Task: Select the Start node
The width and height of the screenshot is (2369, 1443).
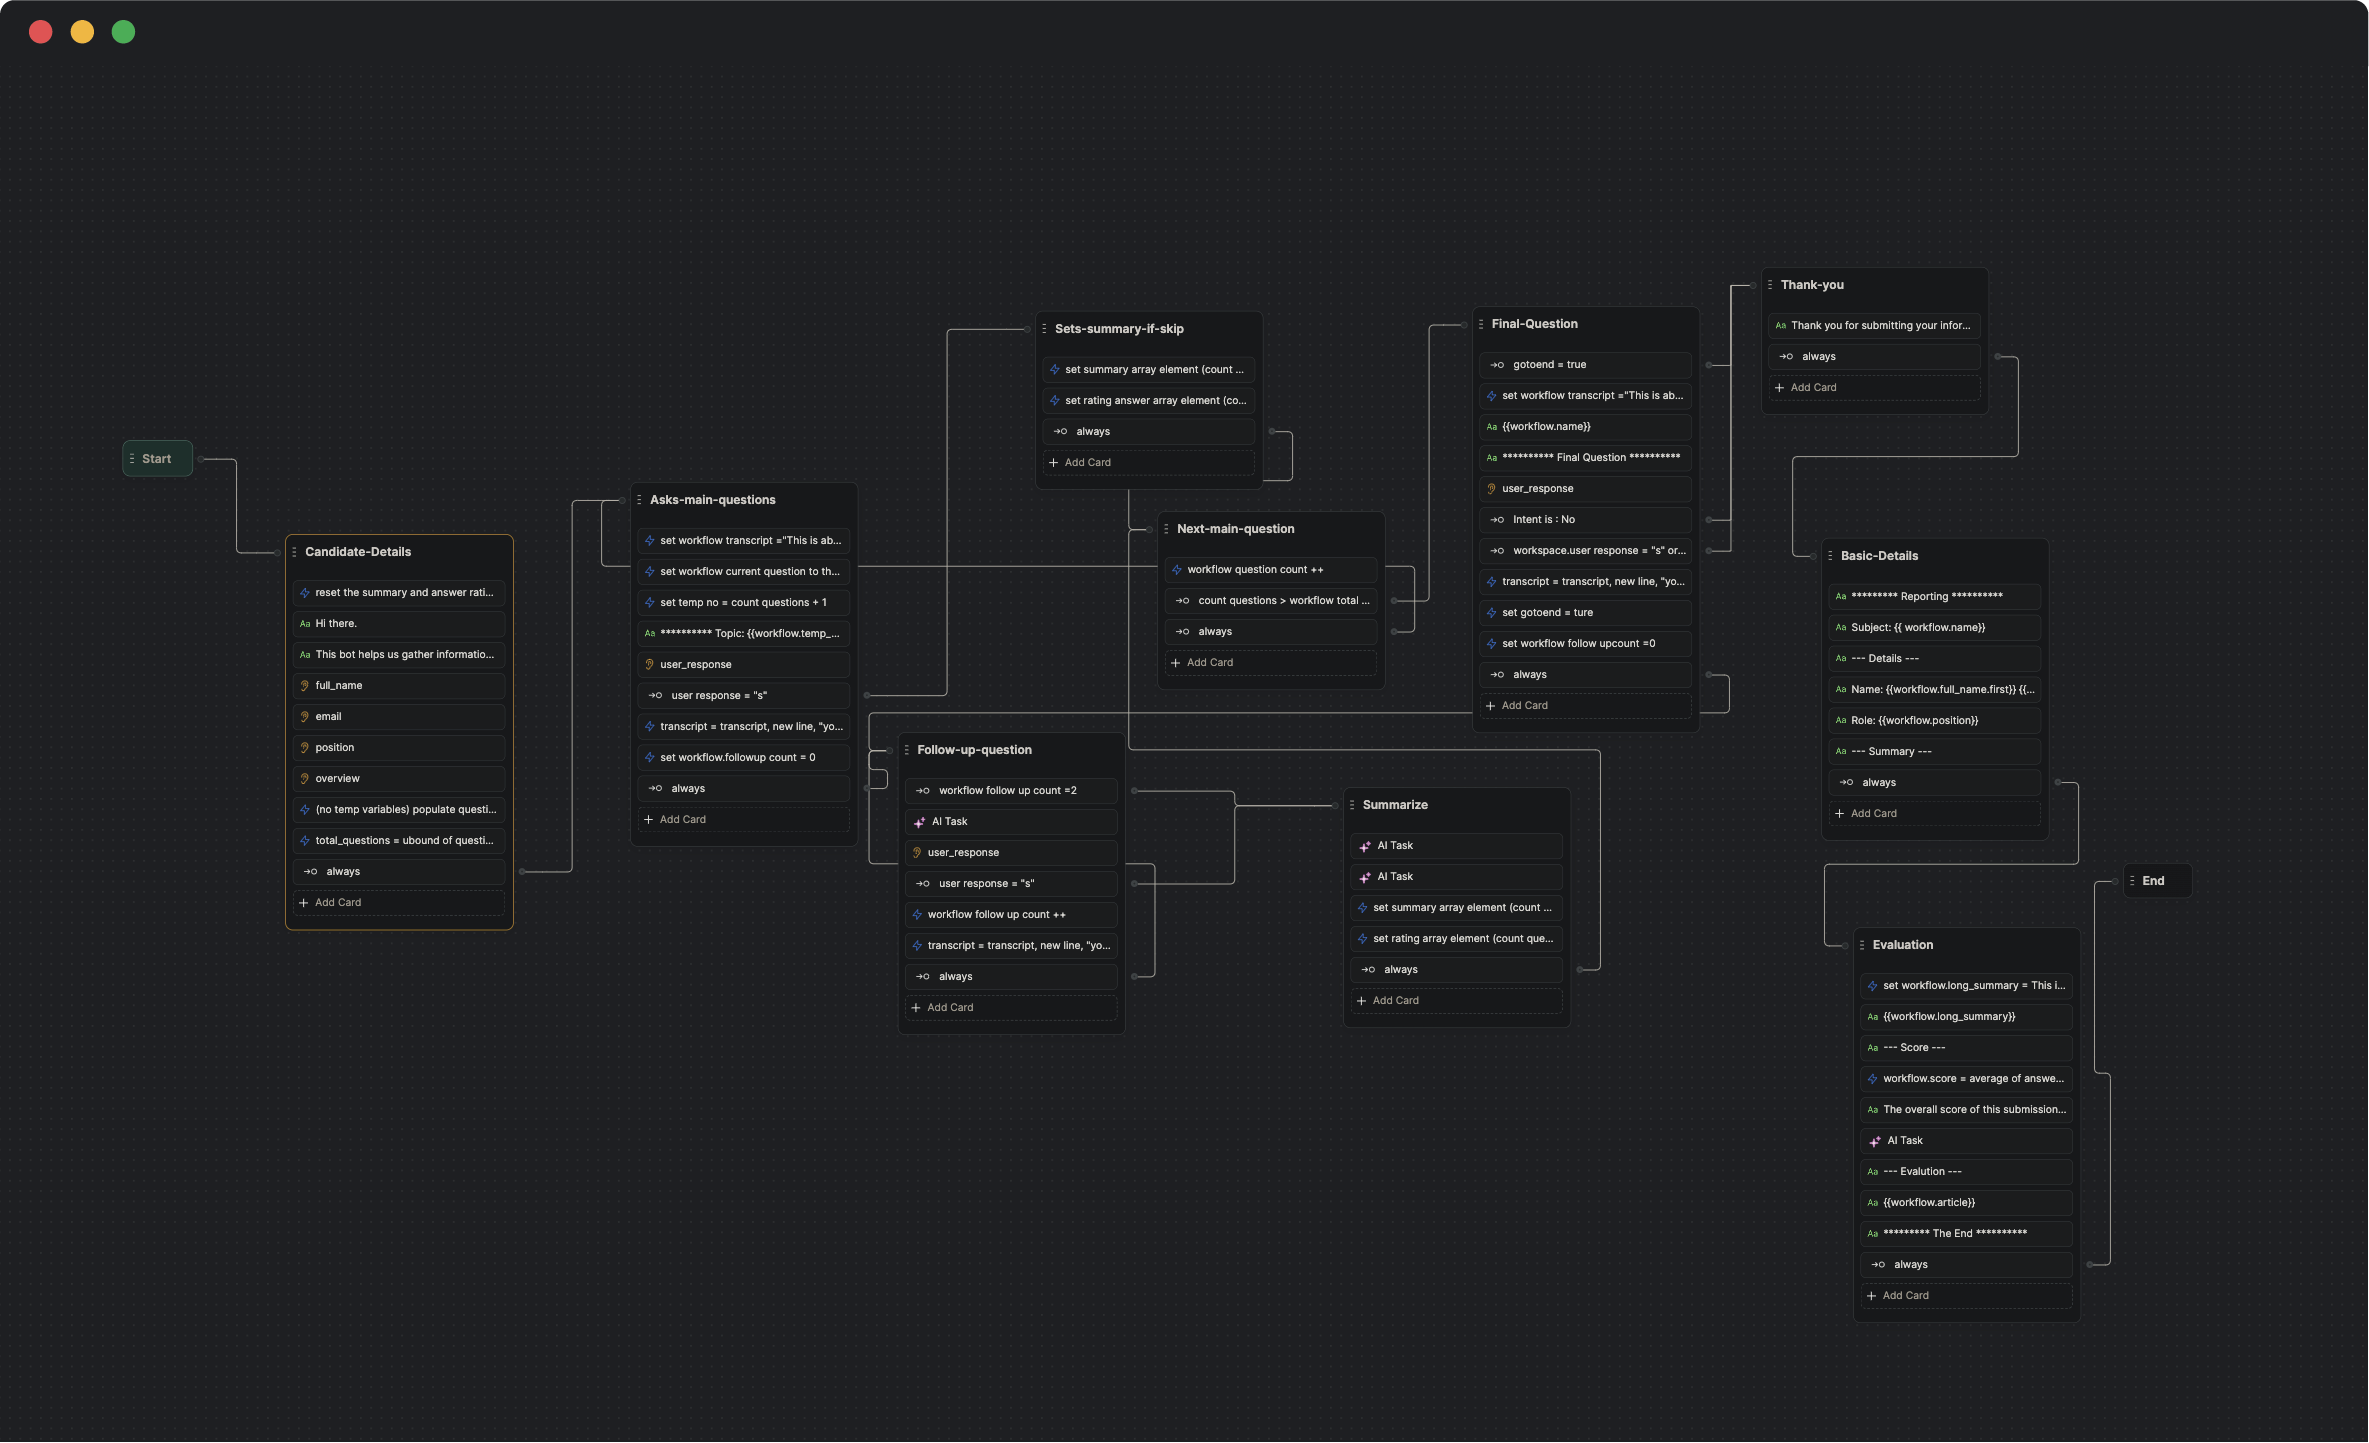Action: tap(156, 458)
